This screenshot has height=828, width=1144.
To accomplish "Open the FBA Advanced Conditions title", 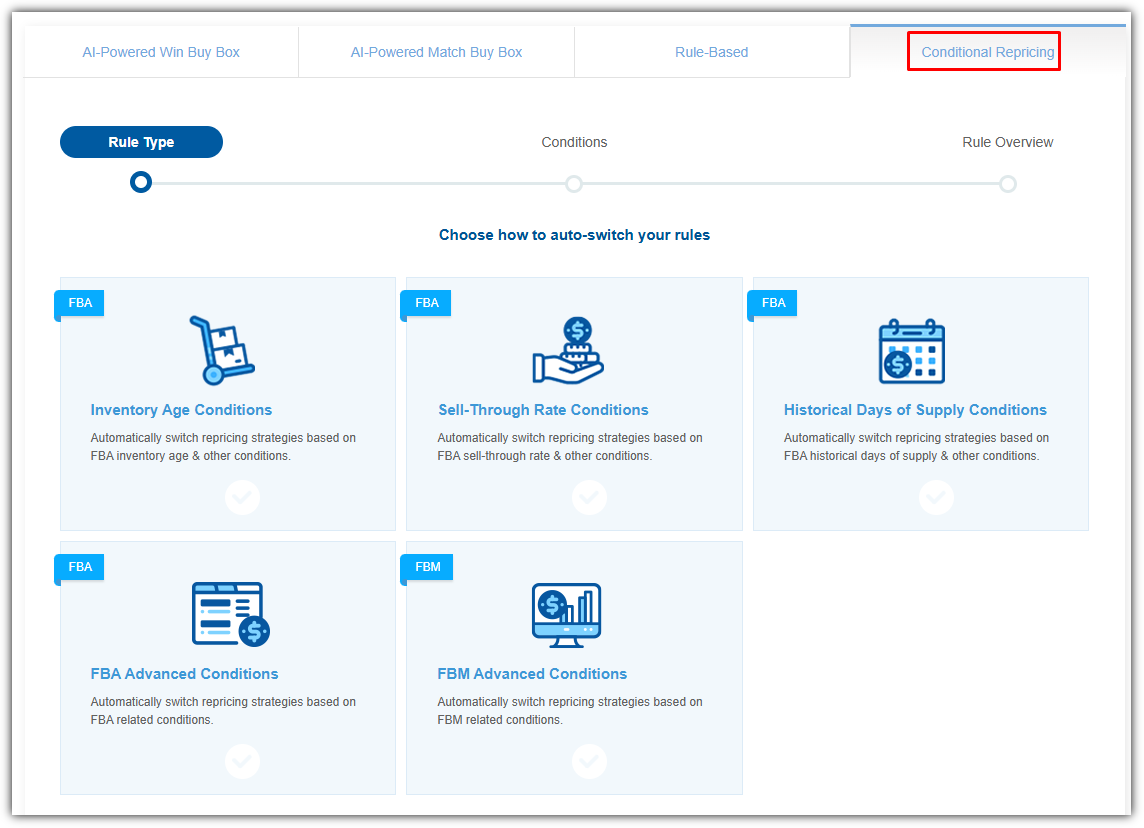I will tap(185, 674).
